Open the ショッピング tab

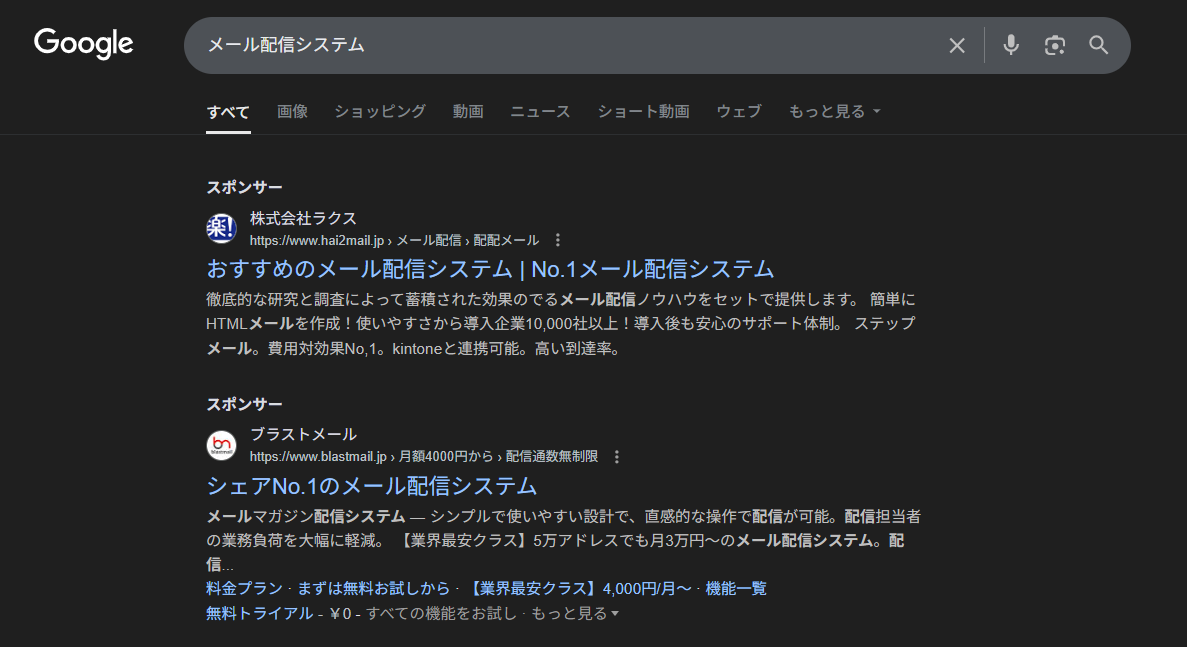380,111
